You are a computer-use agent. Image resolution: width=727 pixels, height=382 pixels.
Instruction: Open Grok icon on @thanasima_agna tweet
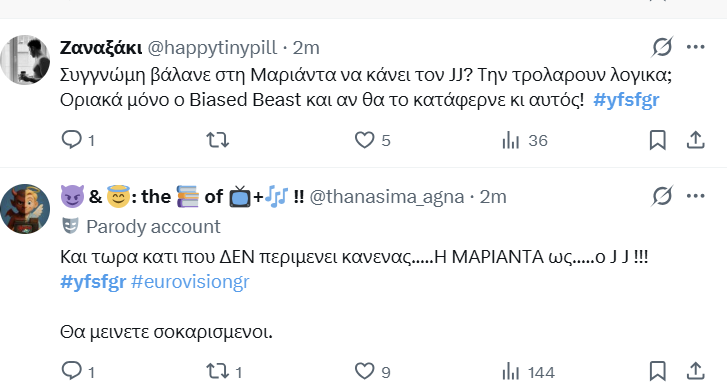662,196
